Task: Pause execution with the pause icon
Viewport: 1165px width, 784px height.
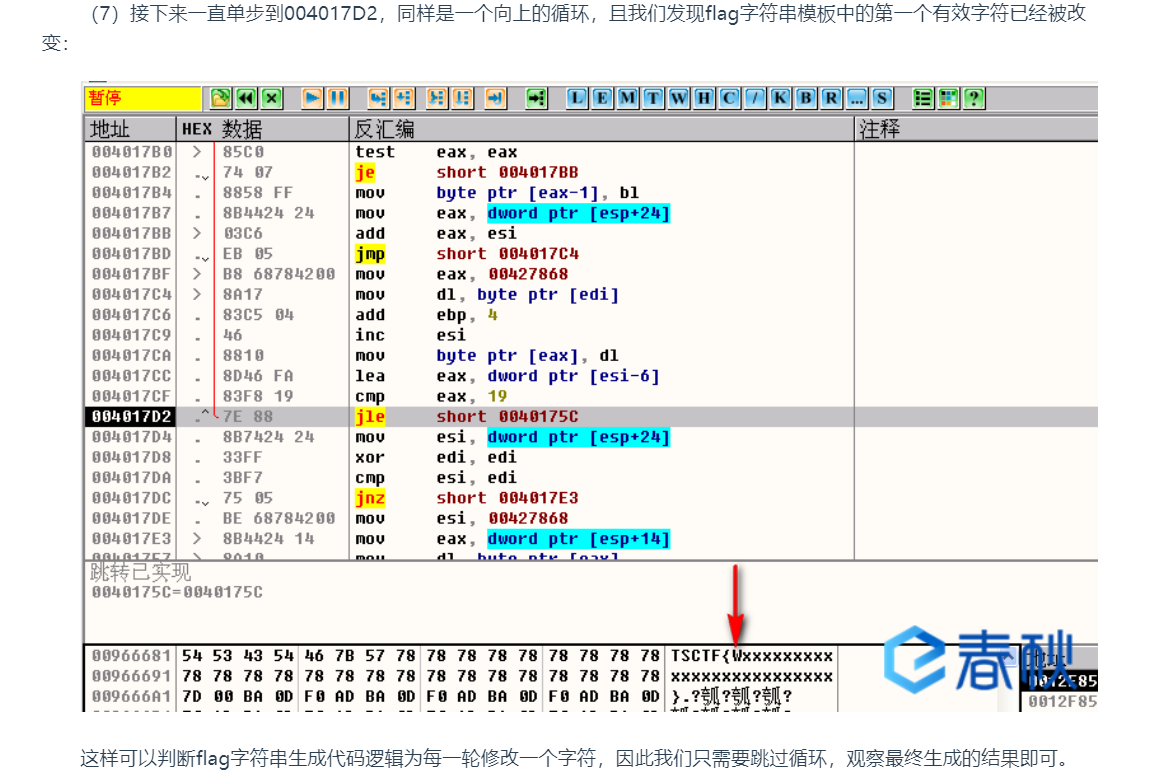Action: [338, 98]
